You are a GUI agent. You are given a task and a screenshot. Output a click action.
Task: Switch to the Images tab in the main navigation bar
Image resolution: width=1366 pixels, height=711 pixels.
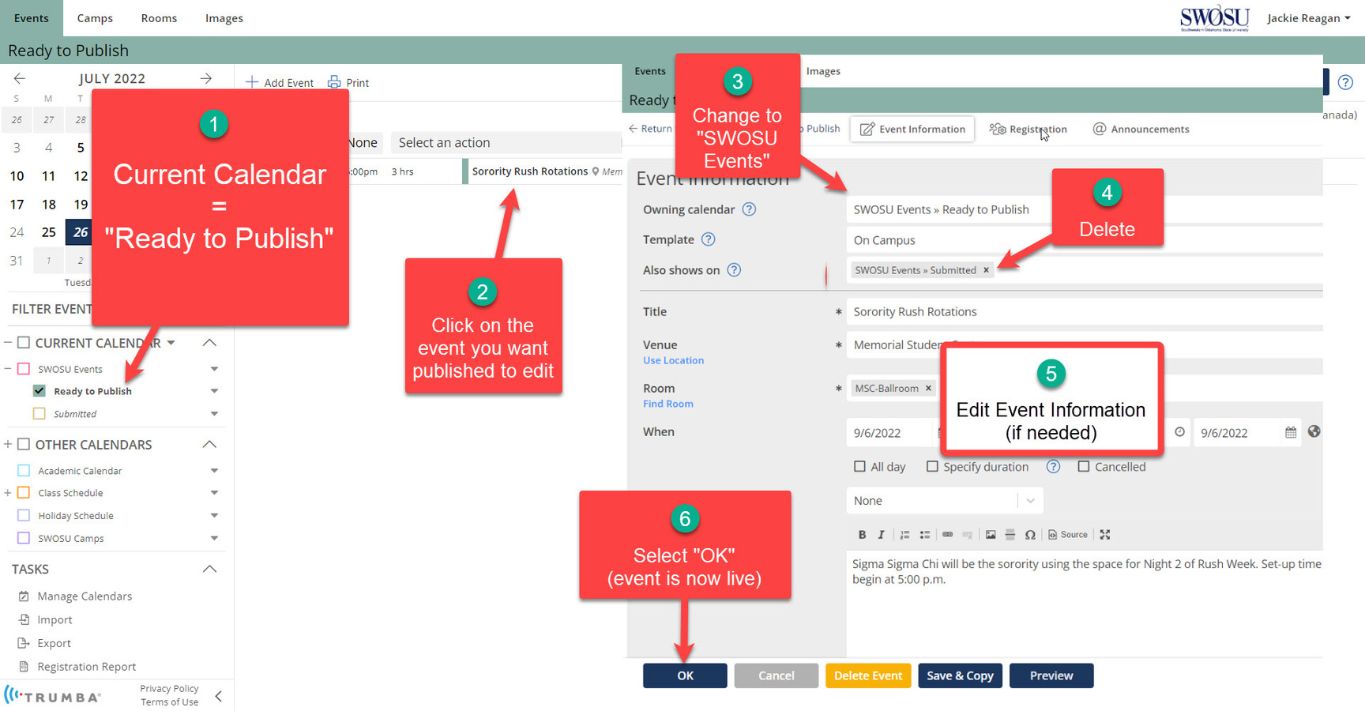tap(224, 18)
